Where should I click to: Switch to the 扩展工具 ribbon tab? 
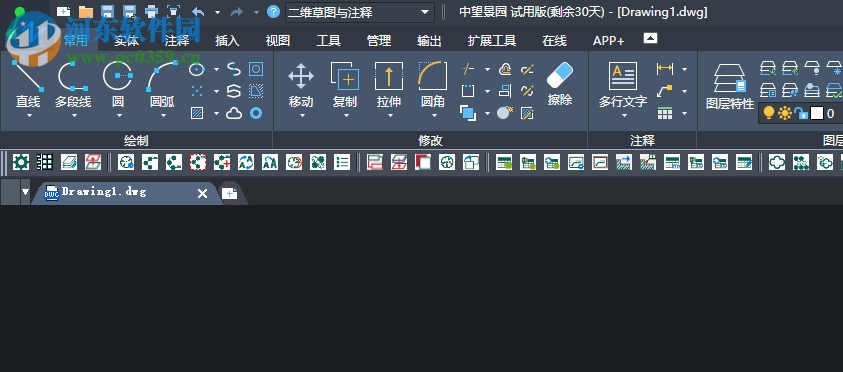point(492,40)
